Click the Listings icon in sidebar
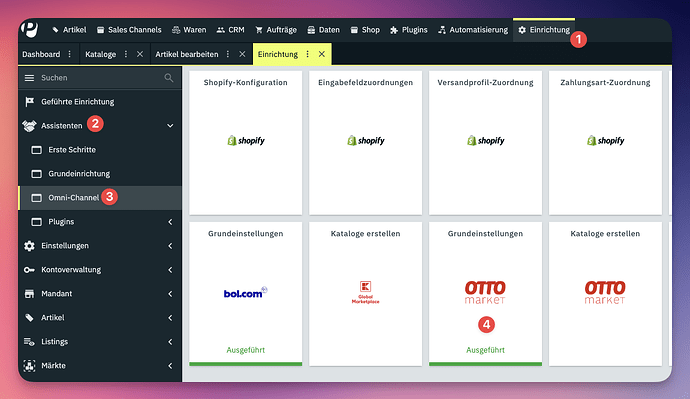The image size is (690, 399). (29, 341)
